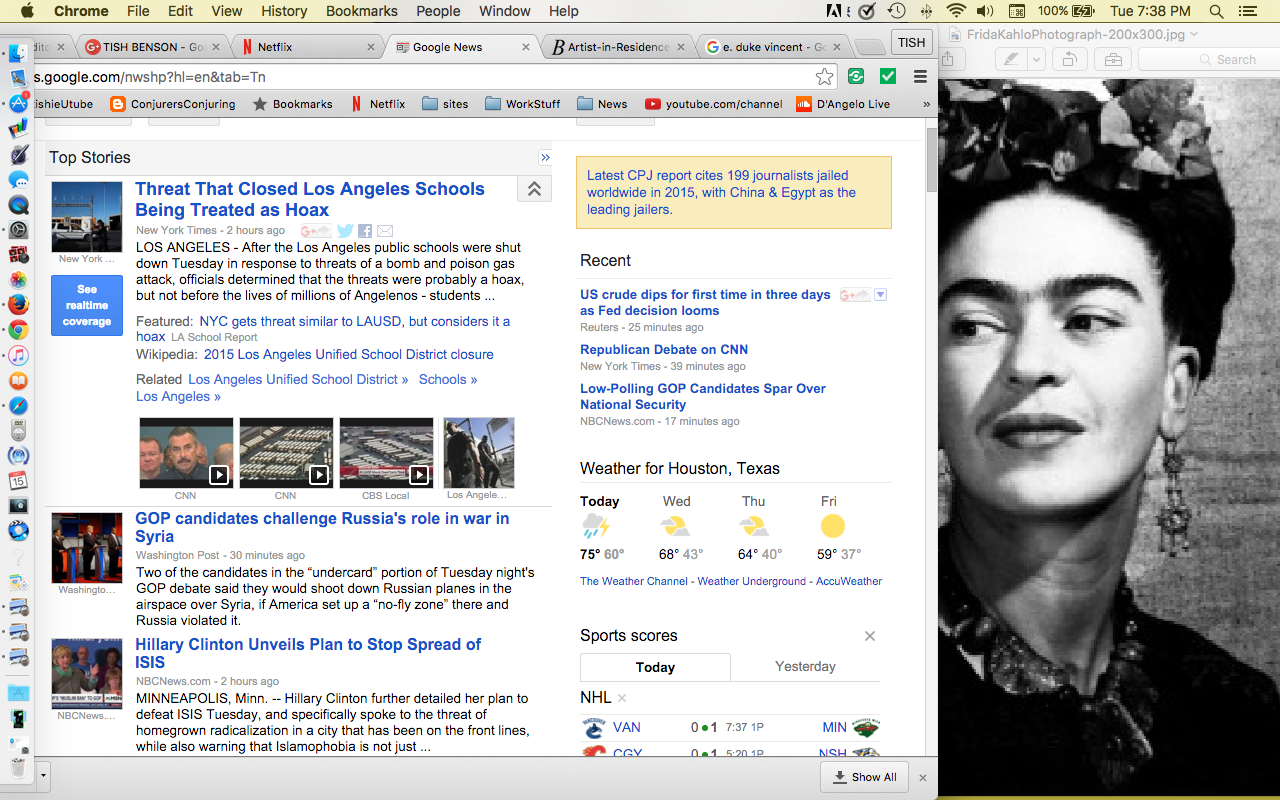Click Preview's Markup pen tool
The height and width of the screenshot is (800, 1280).
pos(1011,60)
